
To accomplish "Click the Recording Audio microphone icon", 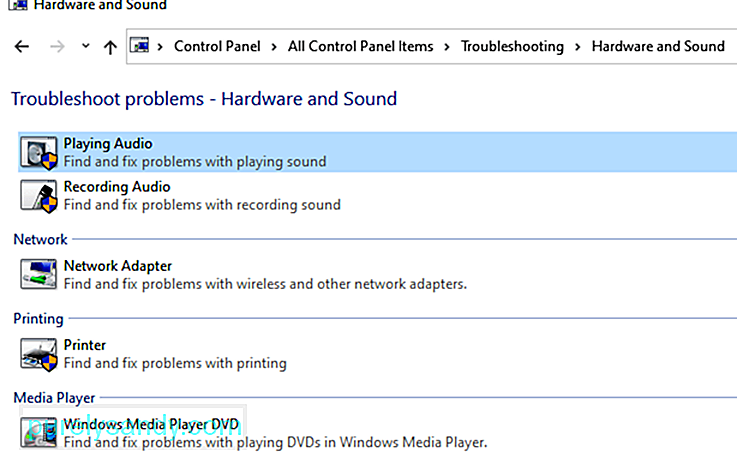I will click(x=39, y=196).
